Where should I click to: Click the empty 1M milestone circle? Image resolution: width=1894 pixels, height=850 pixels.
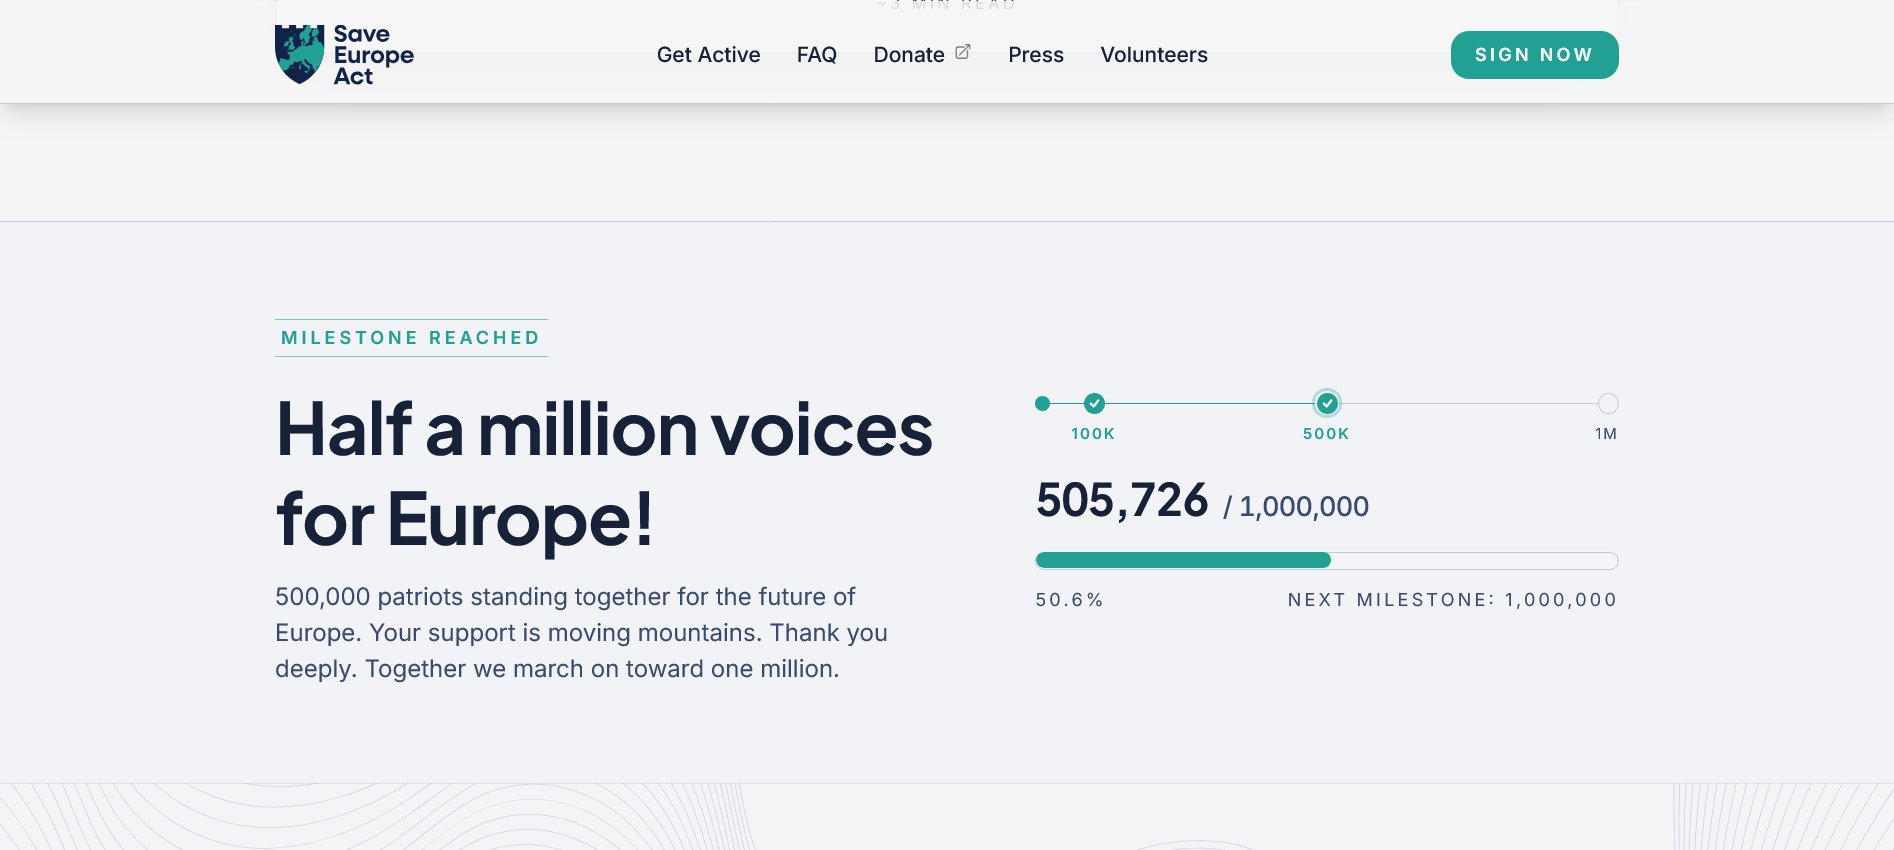click(1608, 403)
